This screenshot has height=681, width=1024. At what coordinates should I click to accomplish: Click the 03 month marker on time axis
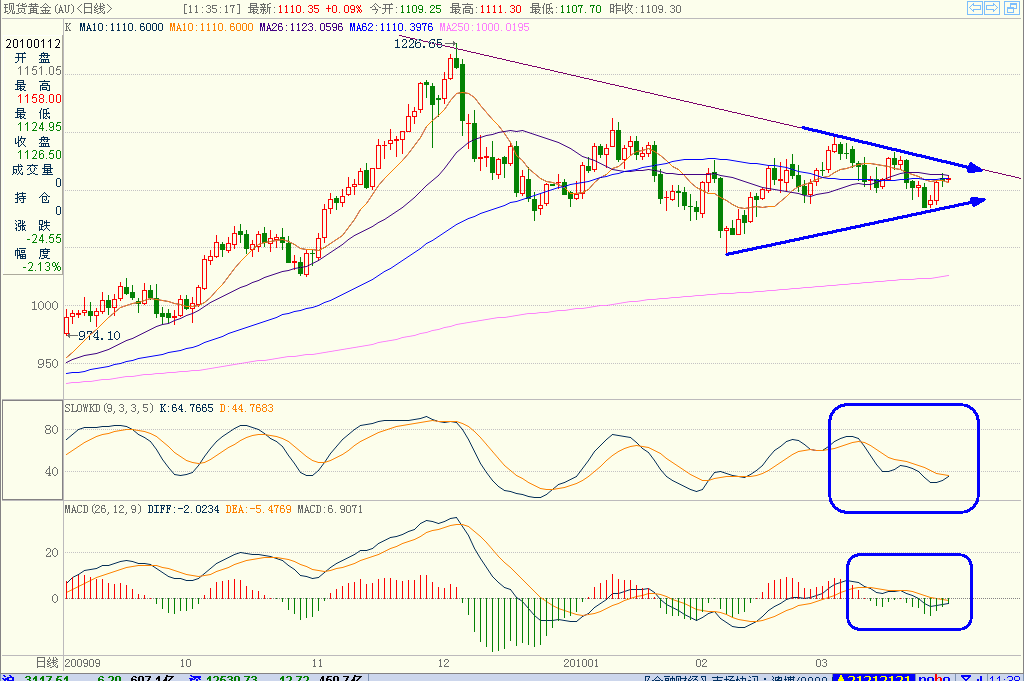pyautogui.click(x=821, y=663)
